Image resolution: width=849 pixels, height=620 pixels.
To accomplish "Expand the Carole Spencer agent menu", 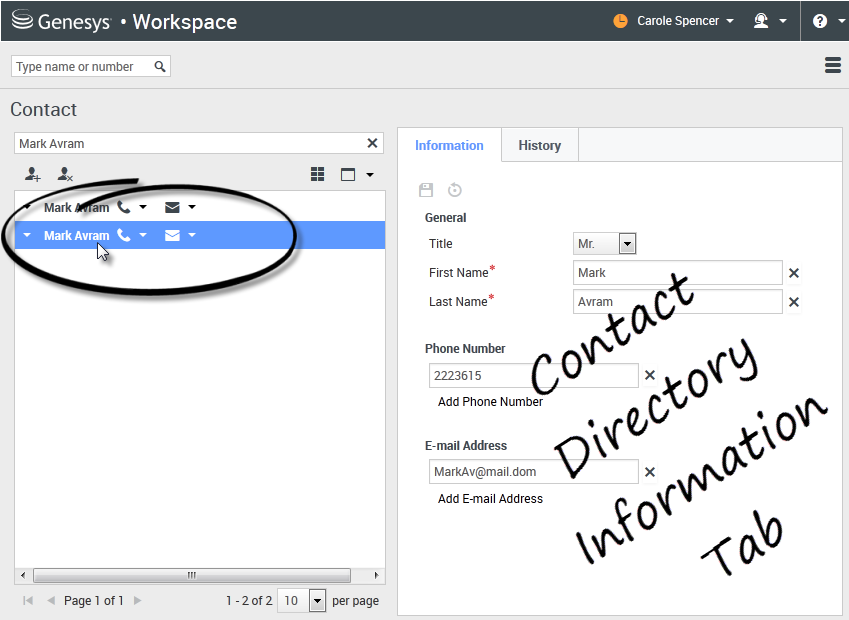I will point(676,21).
